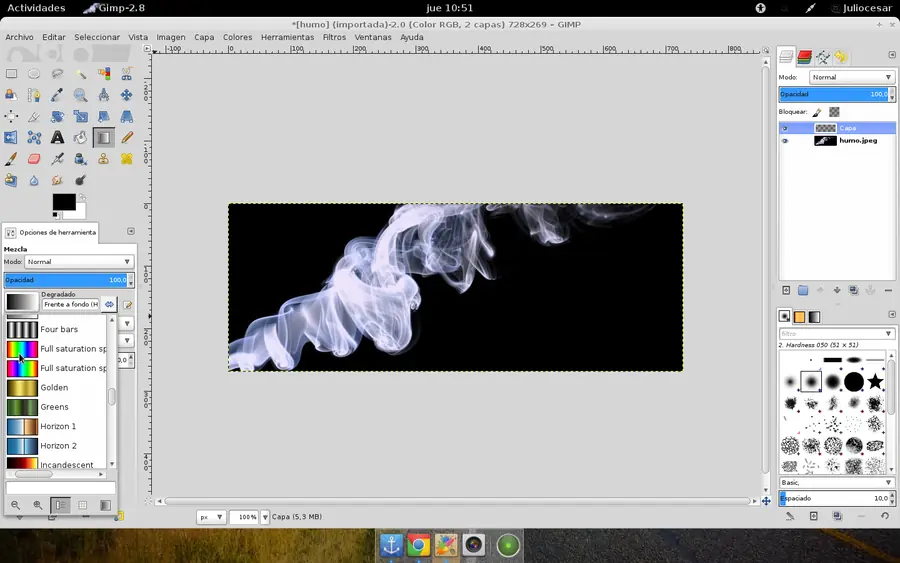Open the zoom percentage dropdown at 100%
This screenshot has width=900, height=563.
pyautogui.click(x=265, y=517)
